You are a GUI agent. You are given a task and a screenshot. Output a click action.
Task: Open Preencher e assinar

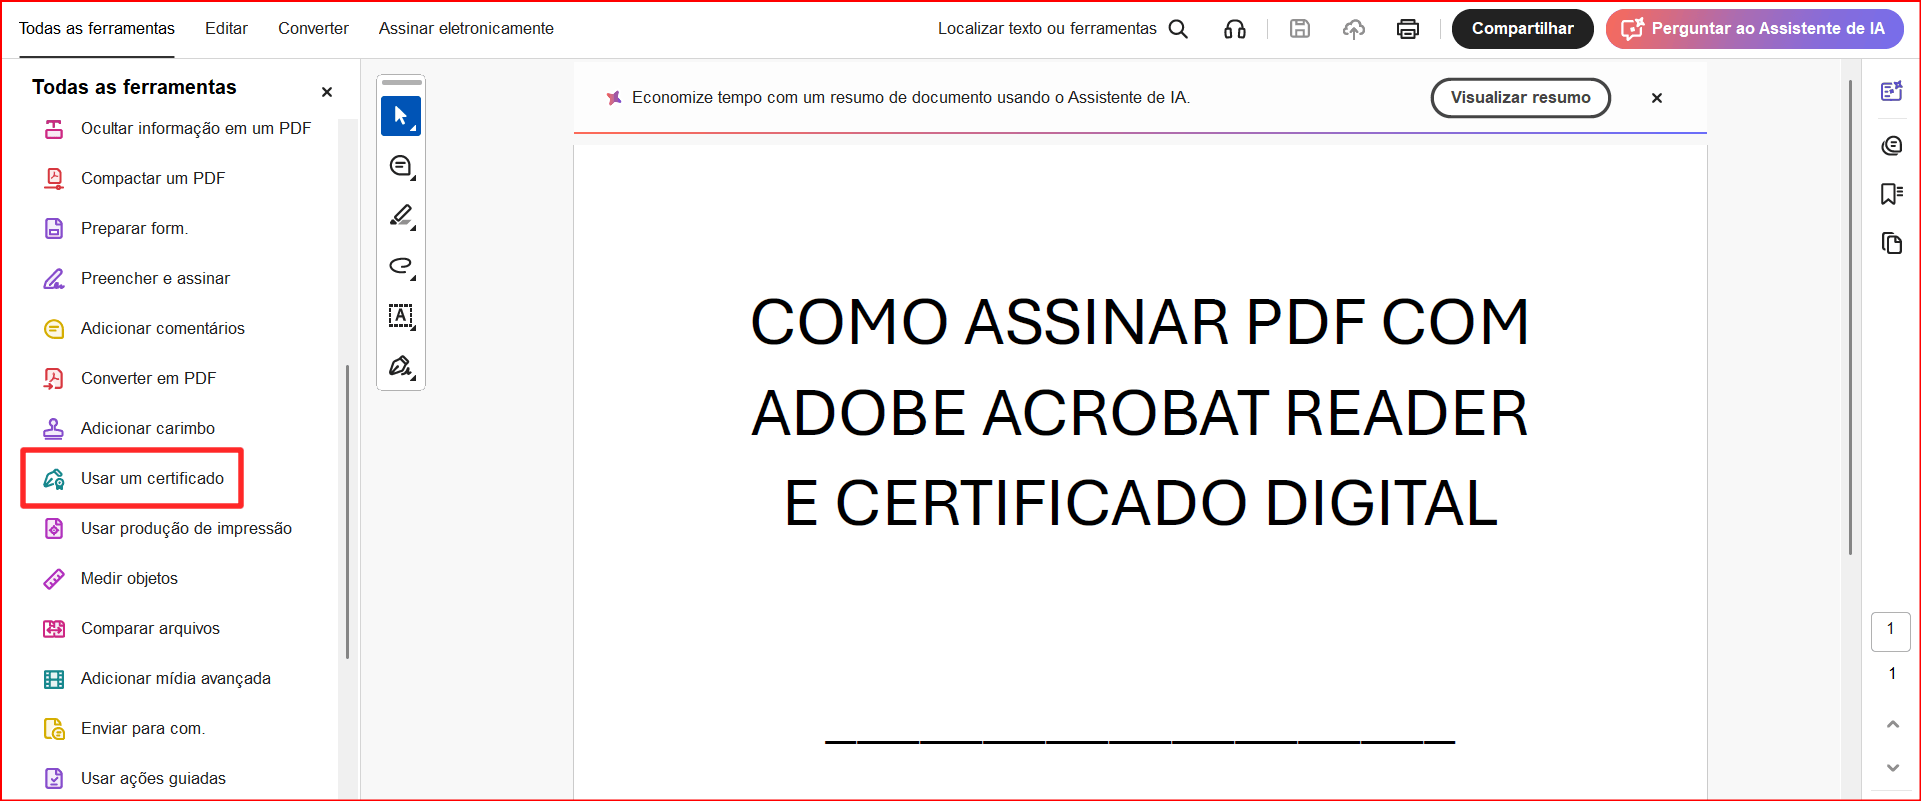[136, 278]
